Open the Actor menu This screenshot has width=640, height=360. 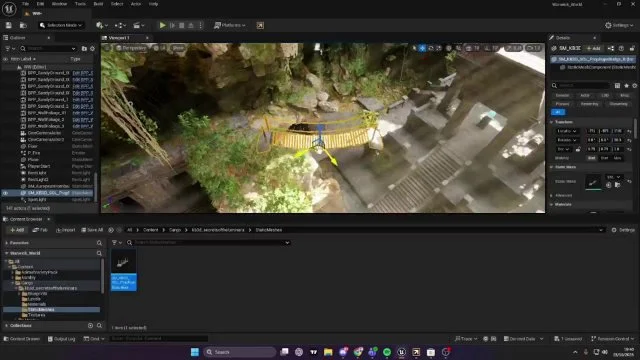tap(136, 4)
